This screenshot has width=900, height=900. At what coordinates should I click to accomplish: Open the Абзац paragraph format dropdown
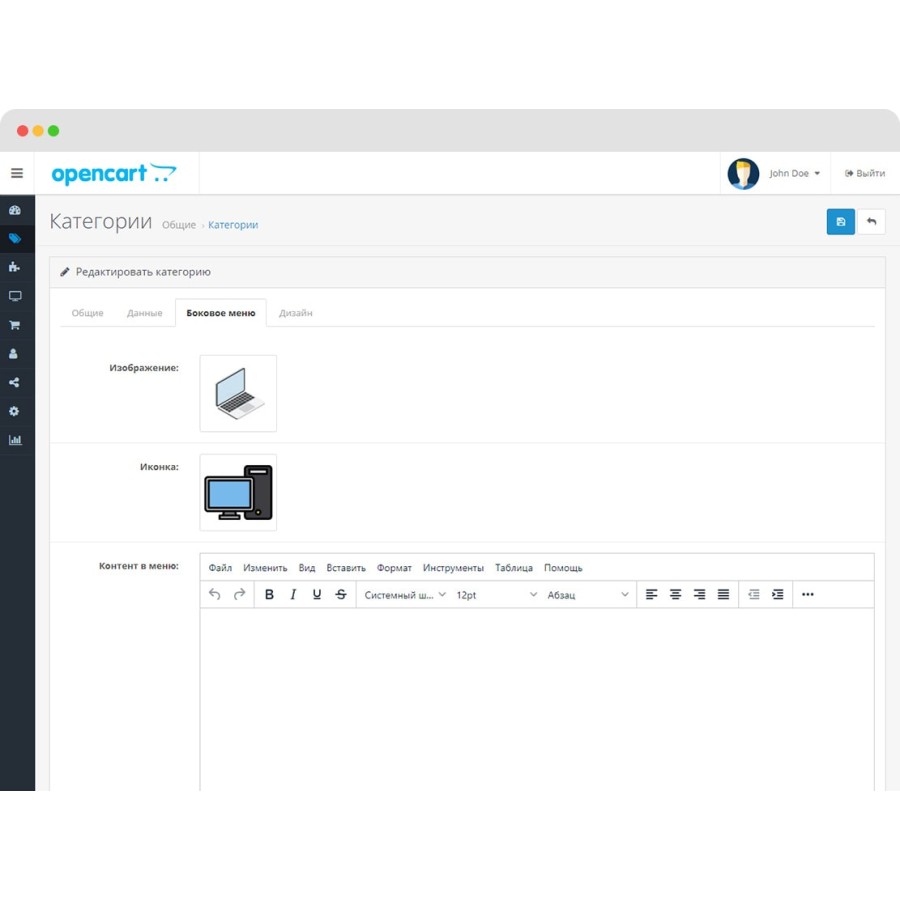588,595
